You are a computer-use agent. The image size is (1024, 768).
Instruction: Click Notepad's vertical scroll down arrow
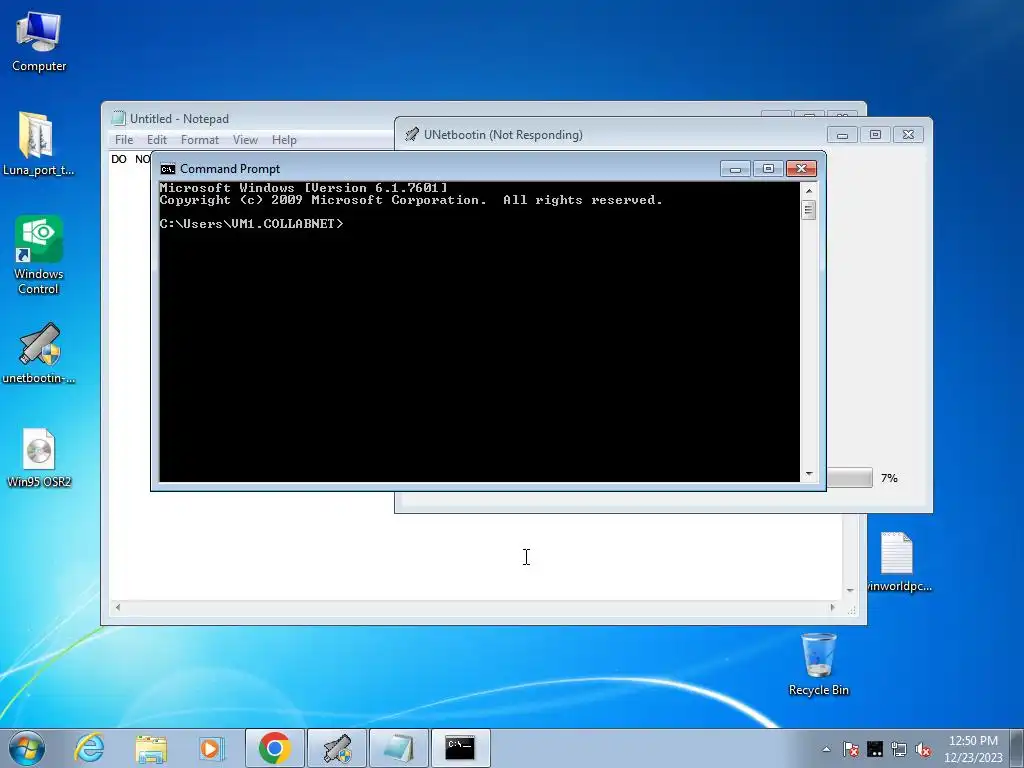[x=850, y=590]
